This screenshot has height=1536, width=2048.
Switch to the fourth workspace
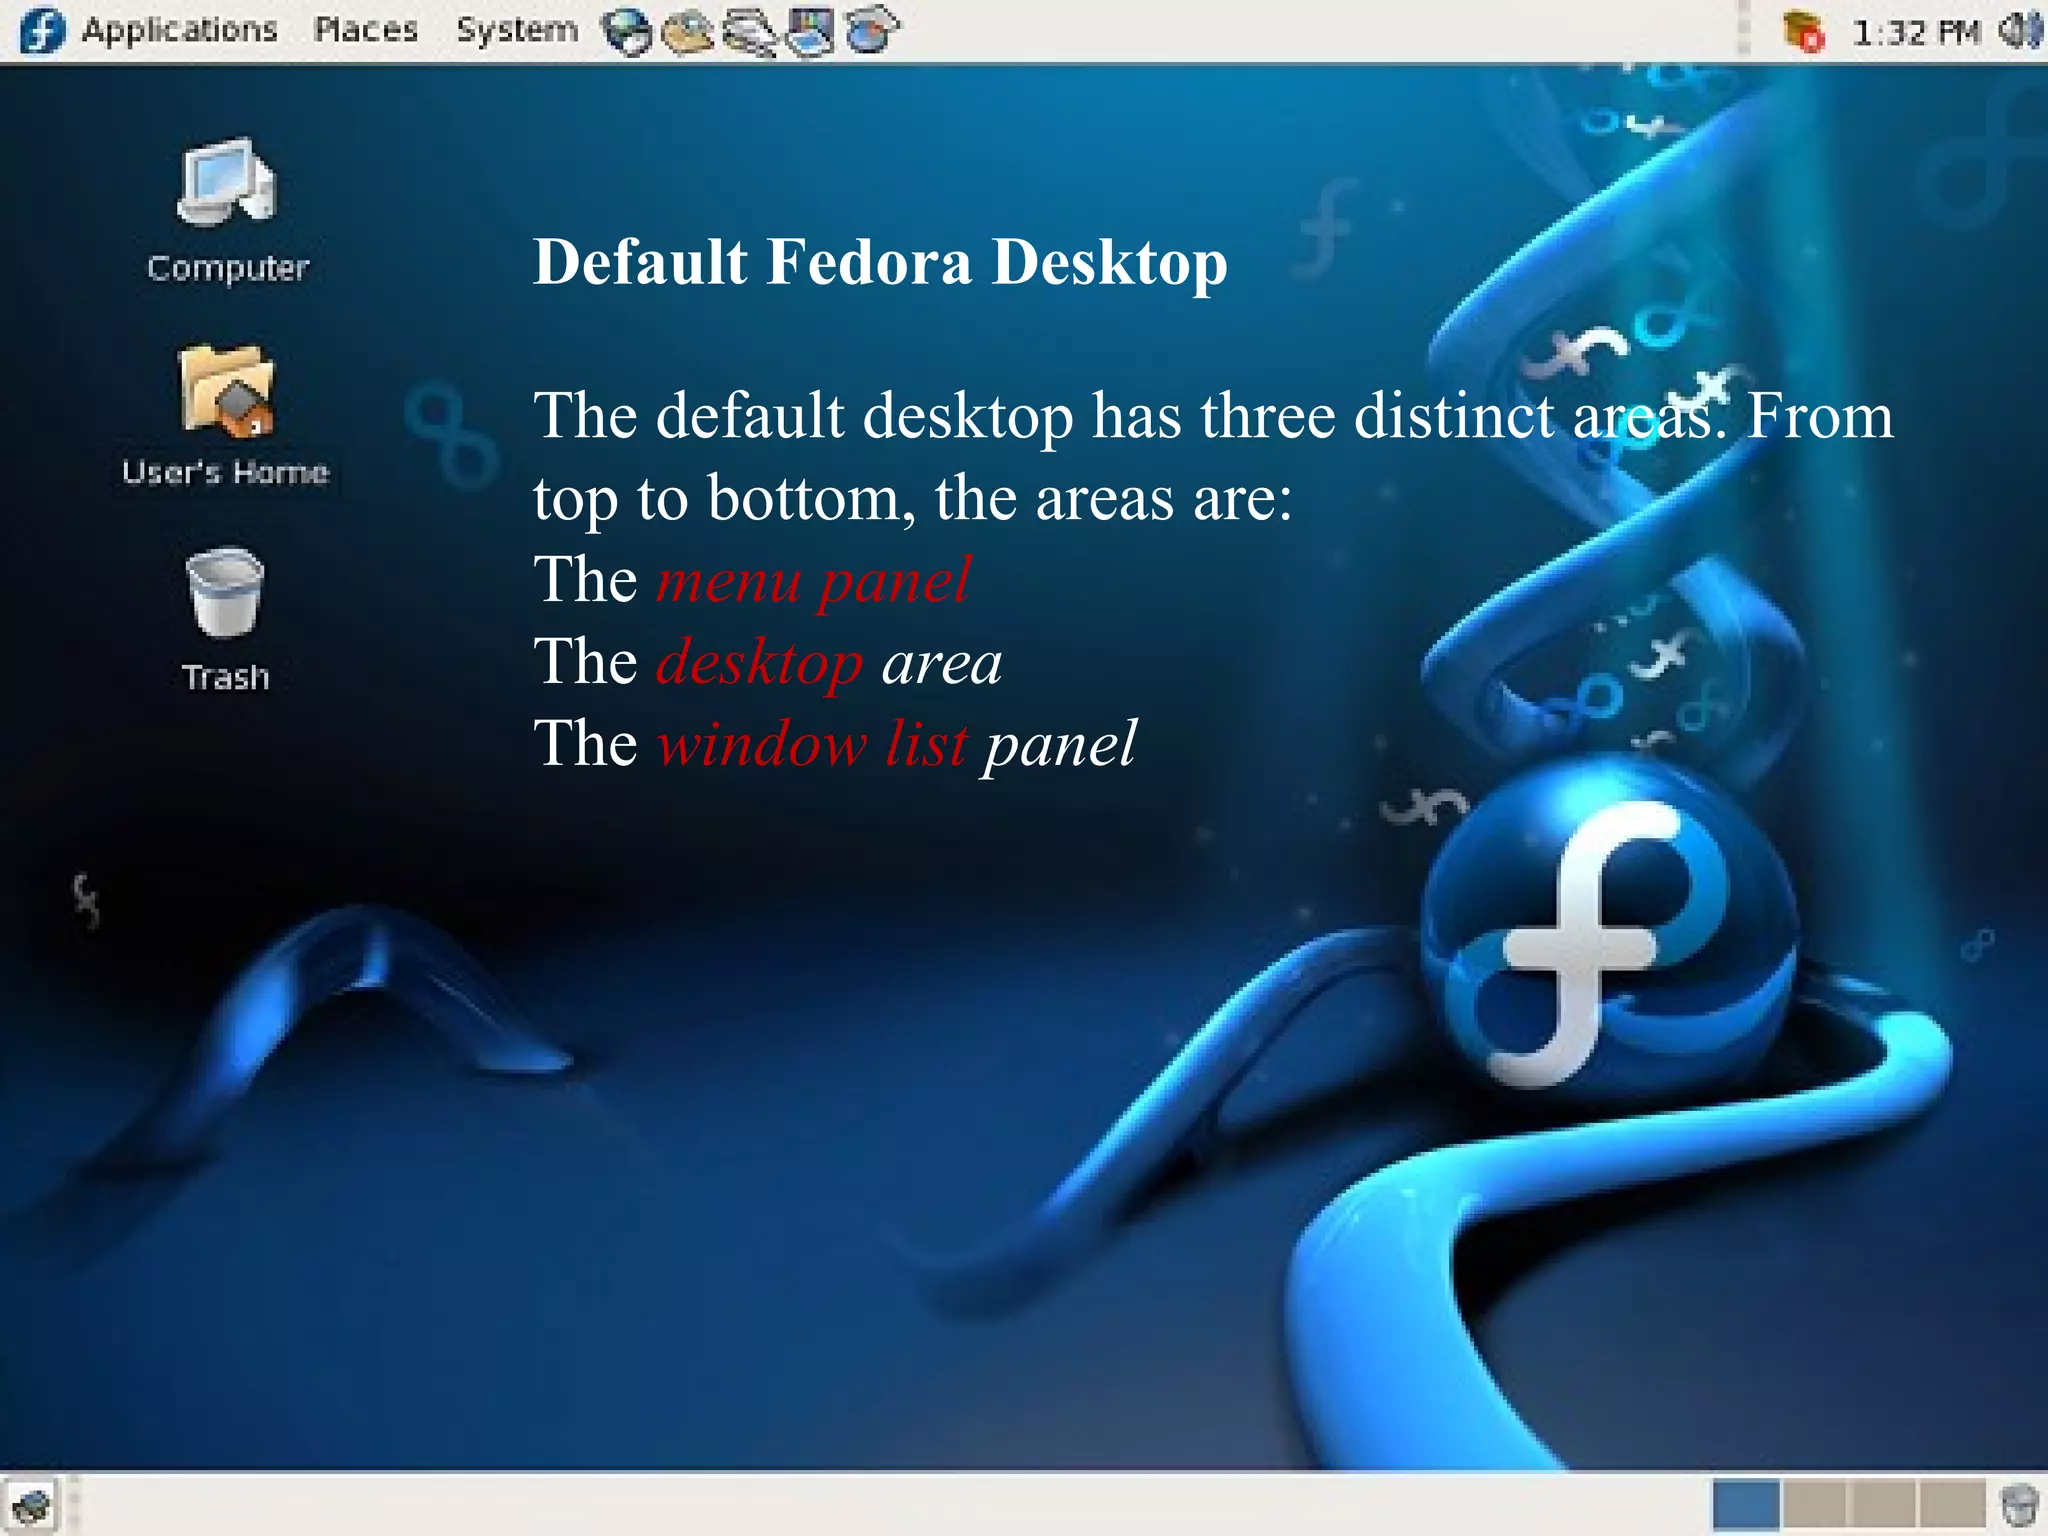1951,1505
